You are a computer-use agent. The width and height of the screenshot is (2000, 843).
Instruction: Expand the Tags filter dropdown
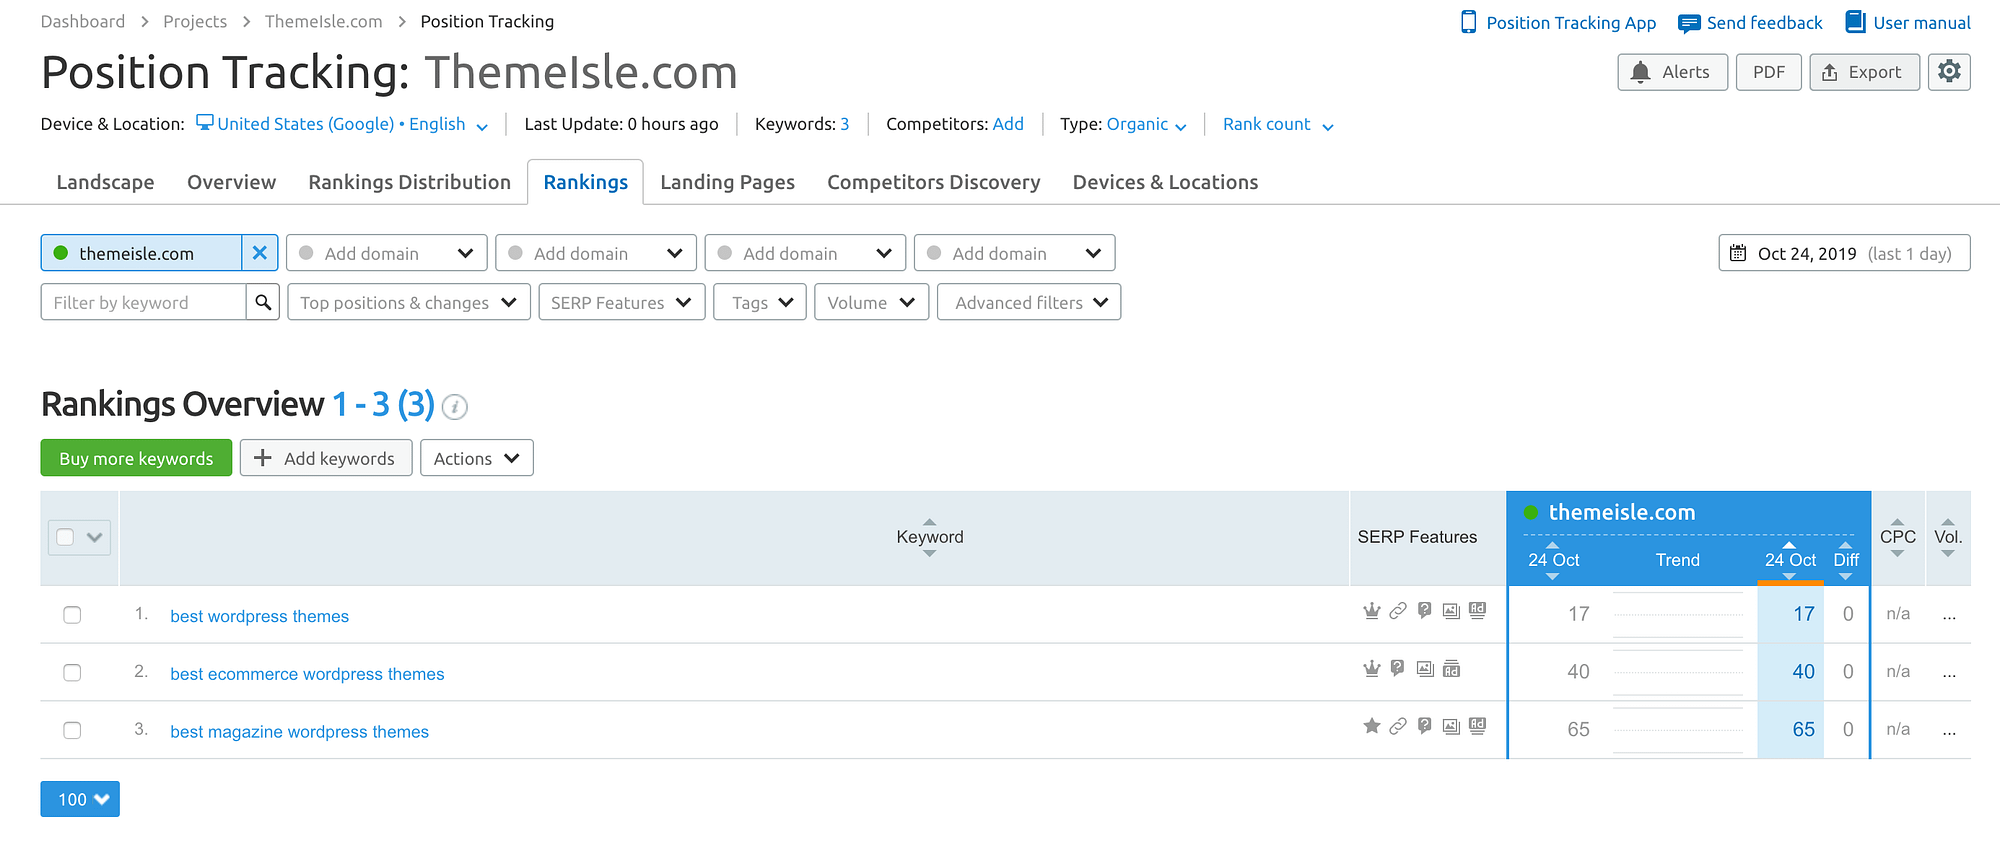click(x=760, y=302)
